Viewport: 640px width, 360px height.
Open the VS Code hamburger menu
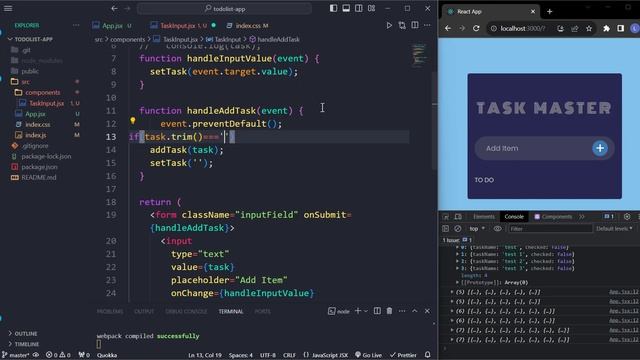coord(8,8)
